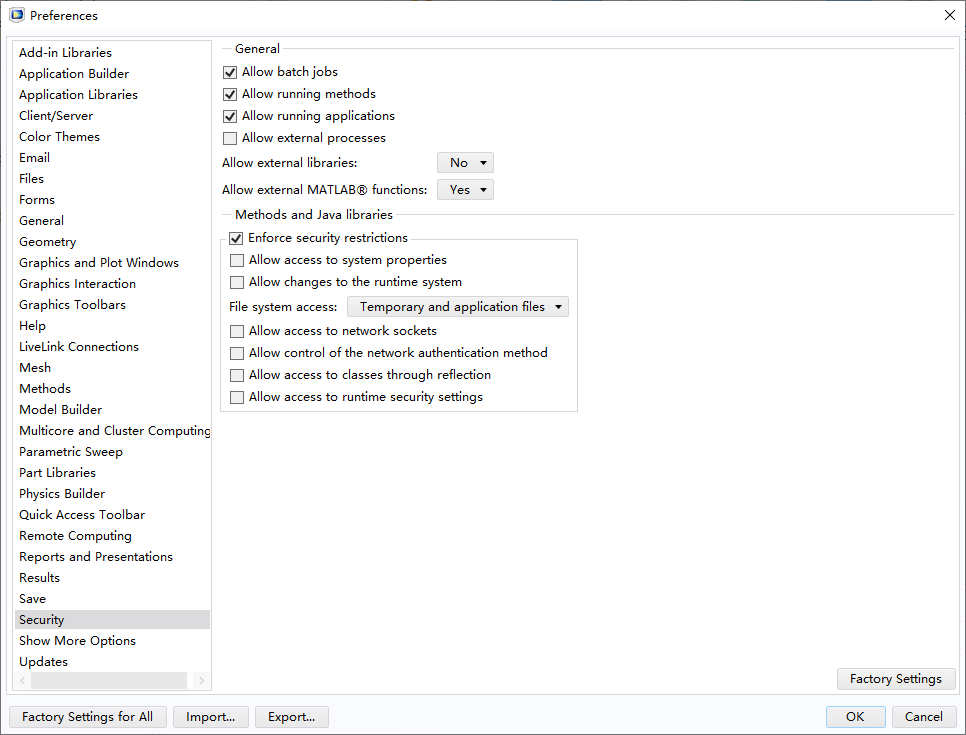Screen dimensions: 966x735
Task: Close the Preferences dialog
Action: point(949,15)
